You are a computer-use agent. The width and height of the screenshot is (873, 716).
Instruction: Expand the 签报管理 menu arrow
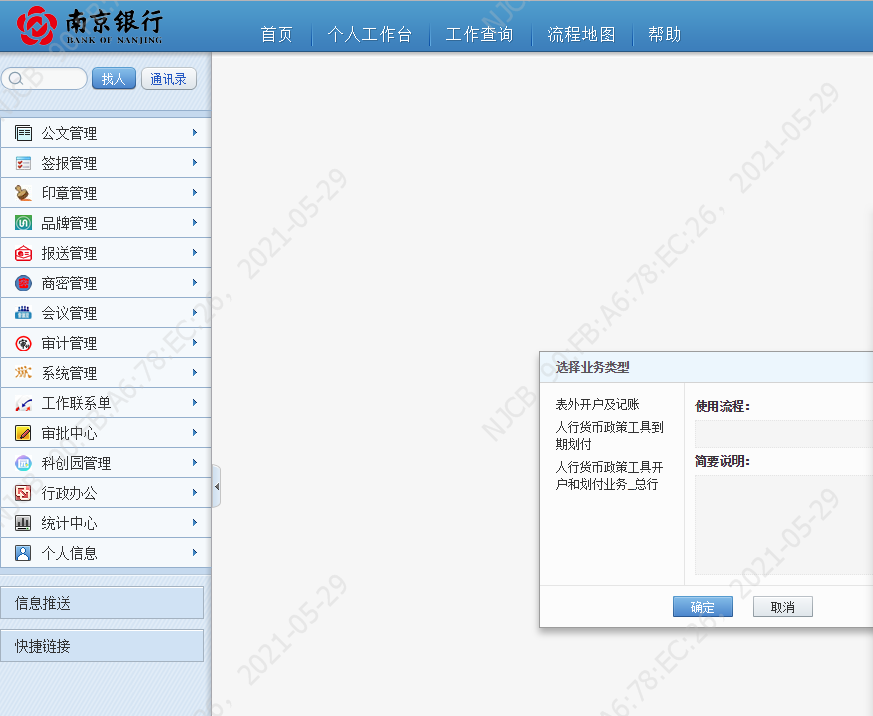pos(195,163)
